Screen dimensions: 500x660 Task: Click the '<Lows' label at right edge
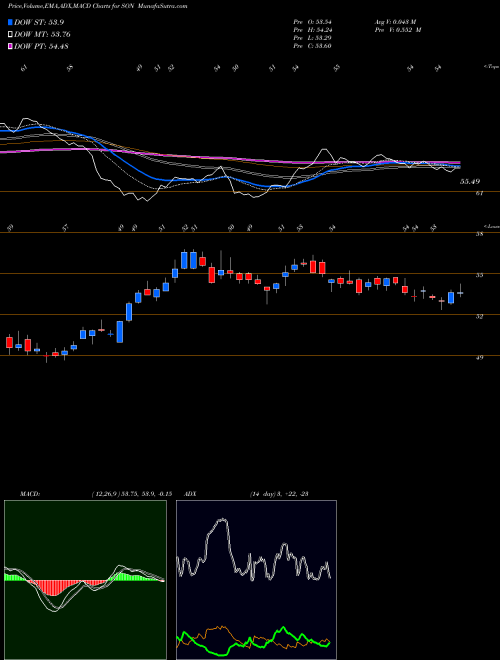click(491, 226)
